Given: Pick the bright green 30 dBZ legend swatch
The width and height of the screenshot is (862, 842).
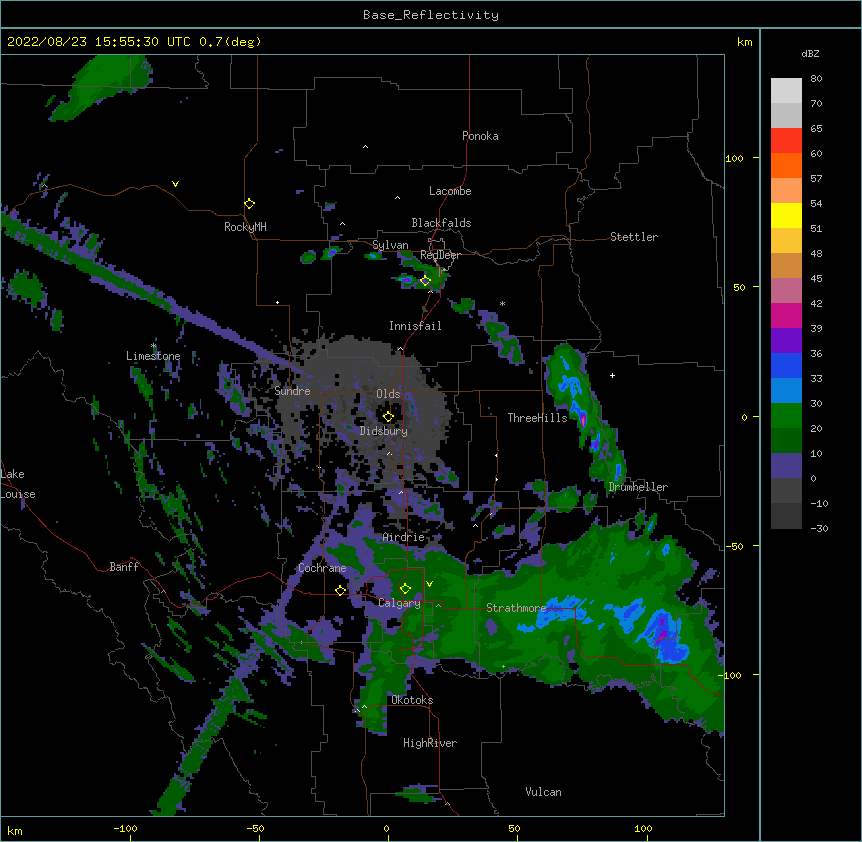Looking at the screenshot, I should [x=786, y=416].
